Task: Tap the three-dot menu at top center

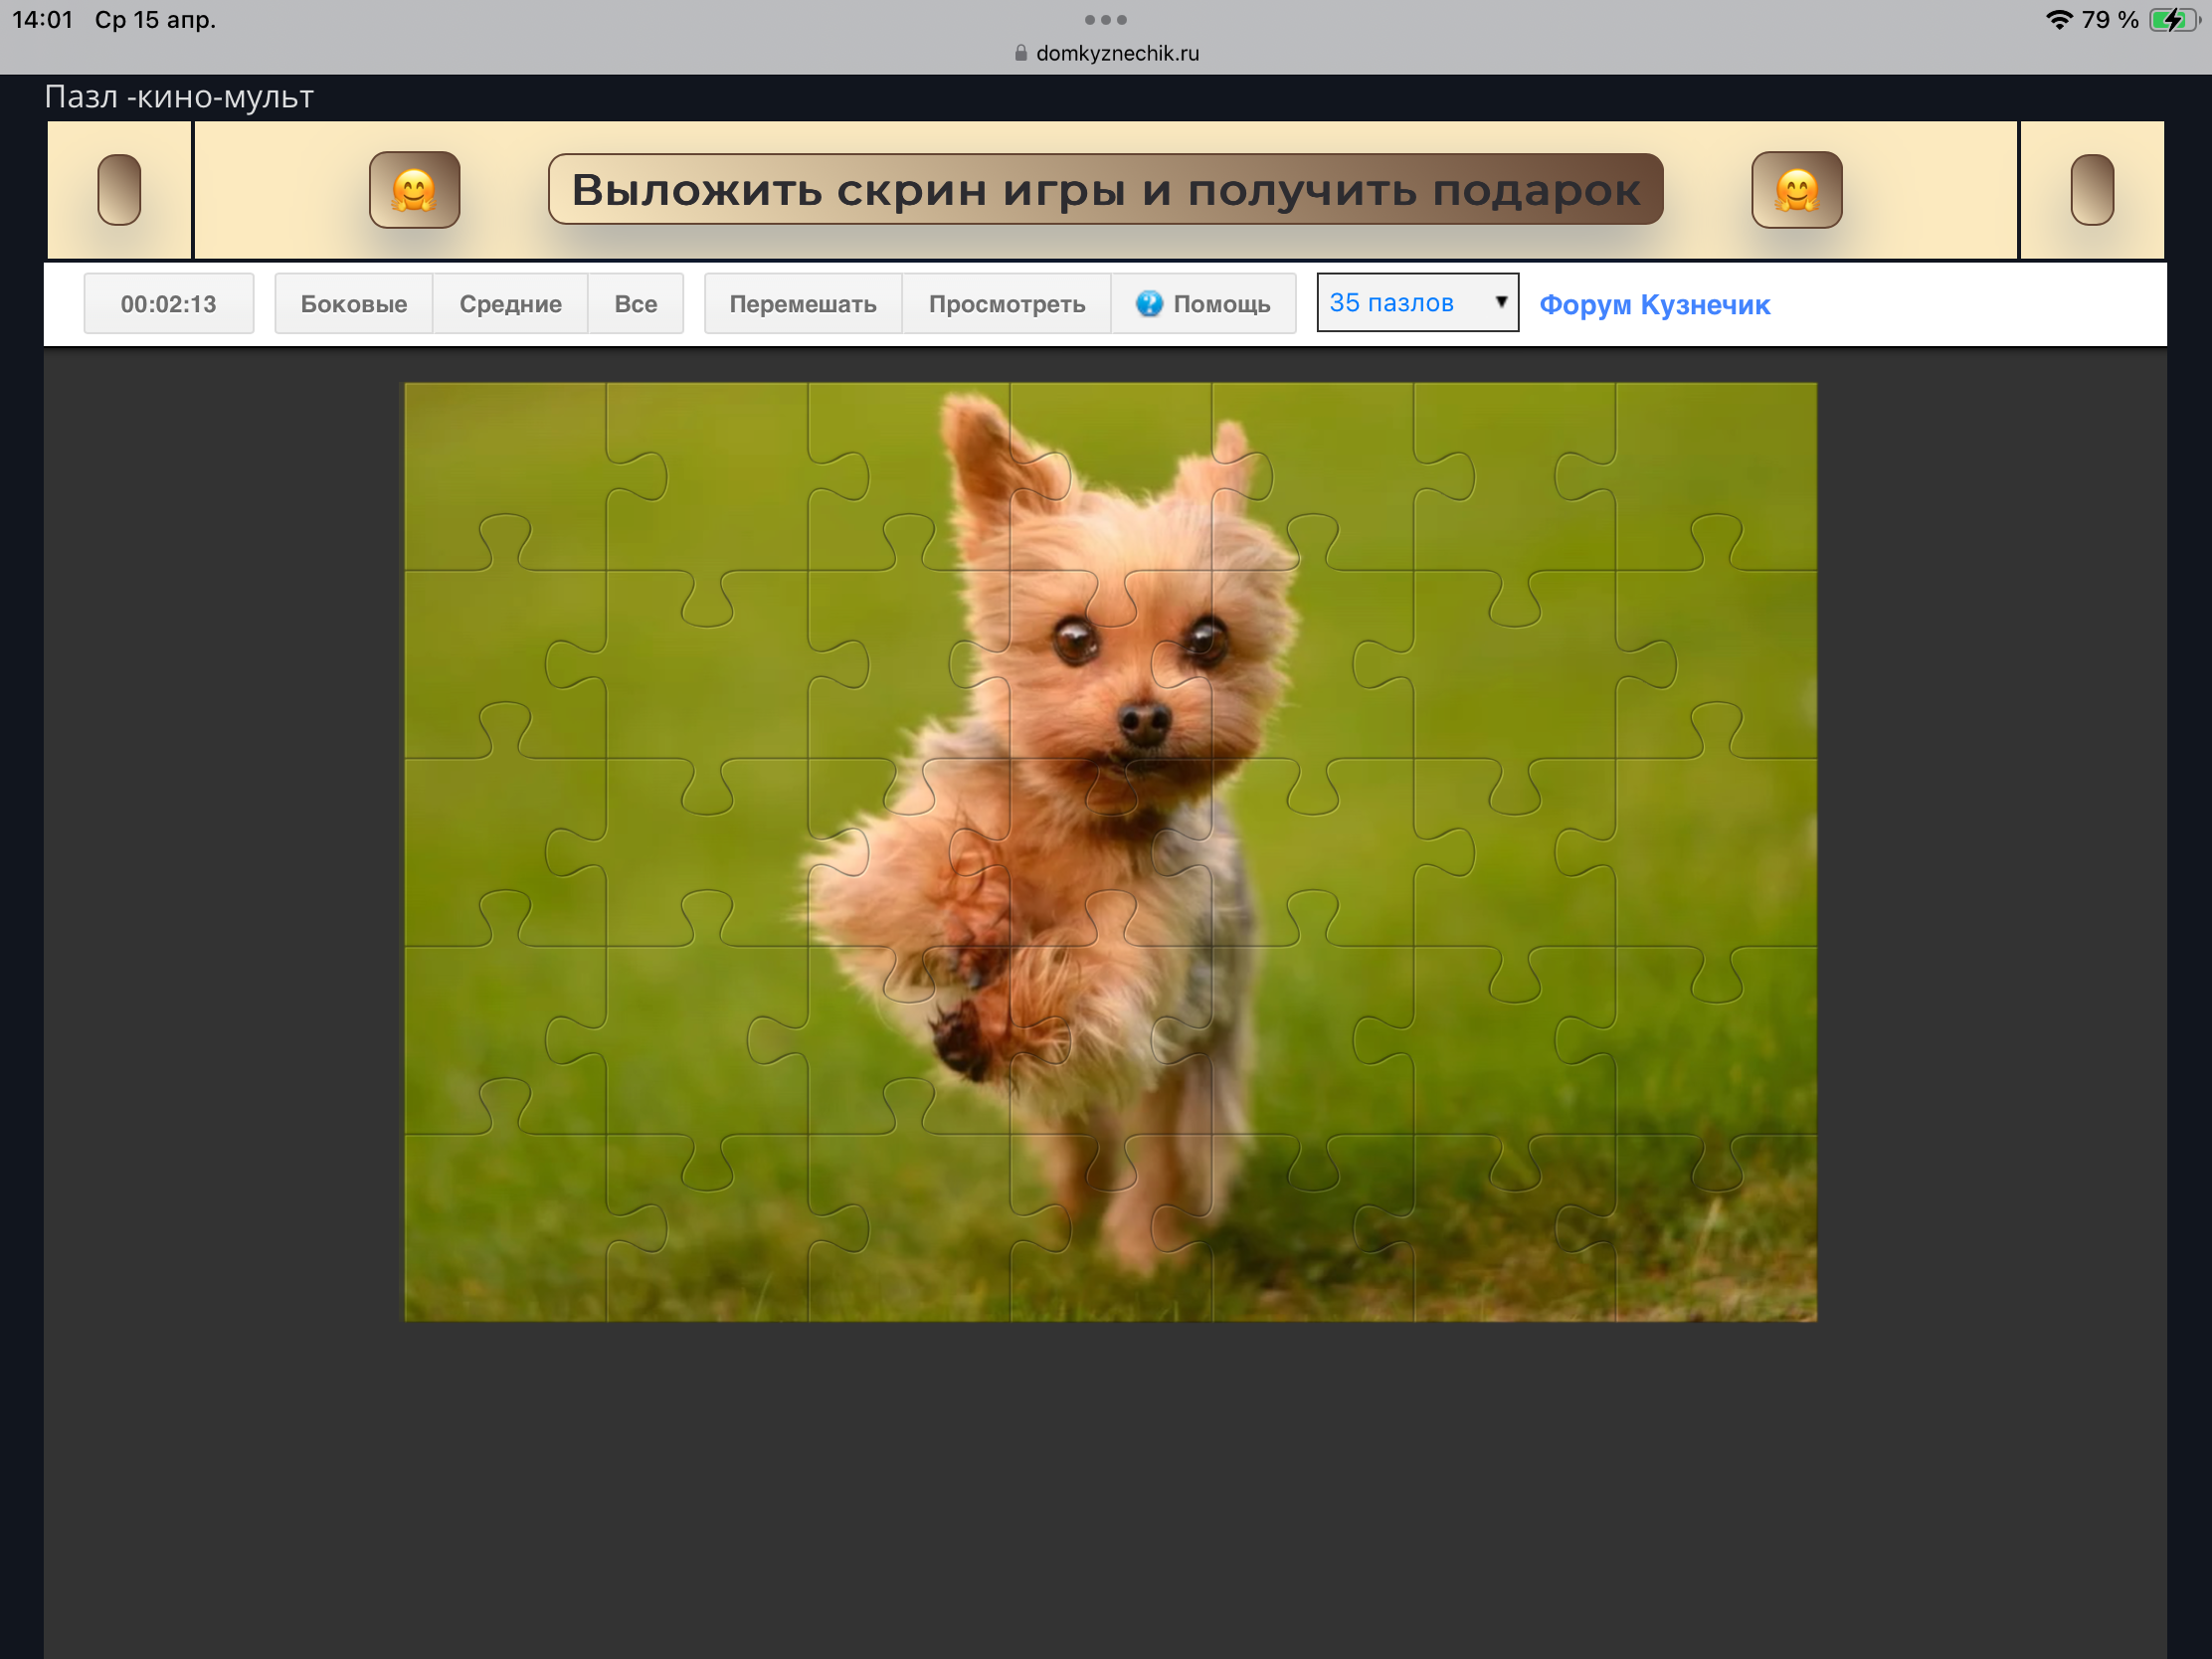Action: point(1105,20)
